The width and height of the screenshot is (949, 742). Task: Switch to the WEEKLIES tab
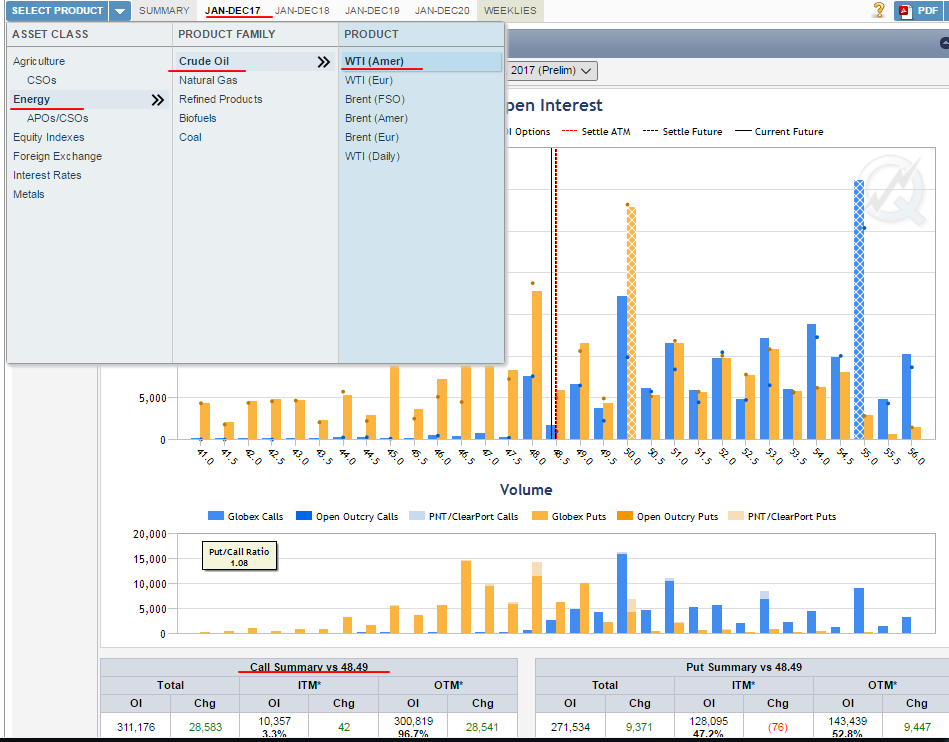coord(510,10)
